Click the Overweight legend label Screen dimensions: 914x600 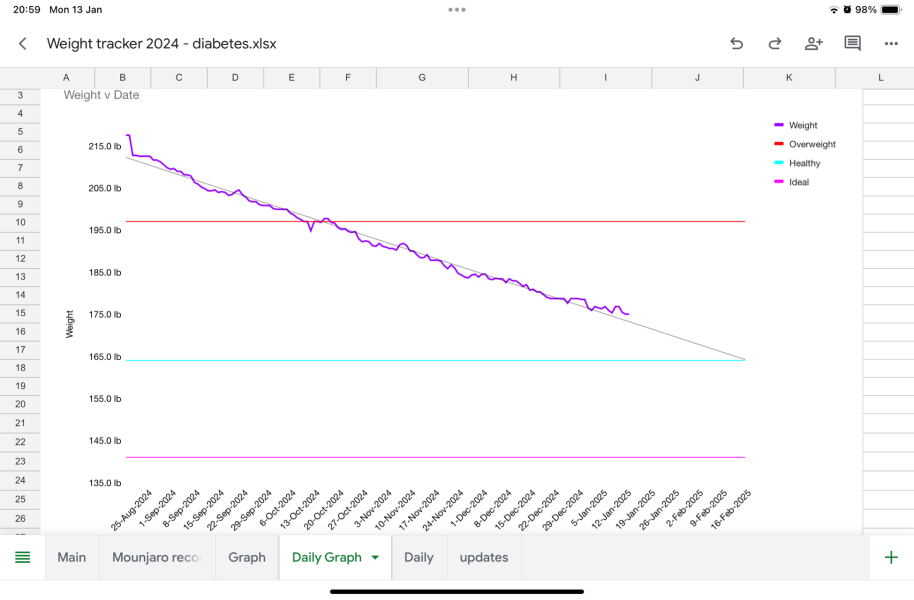pyautogui.click(x=812, y=144)
